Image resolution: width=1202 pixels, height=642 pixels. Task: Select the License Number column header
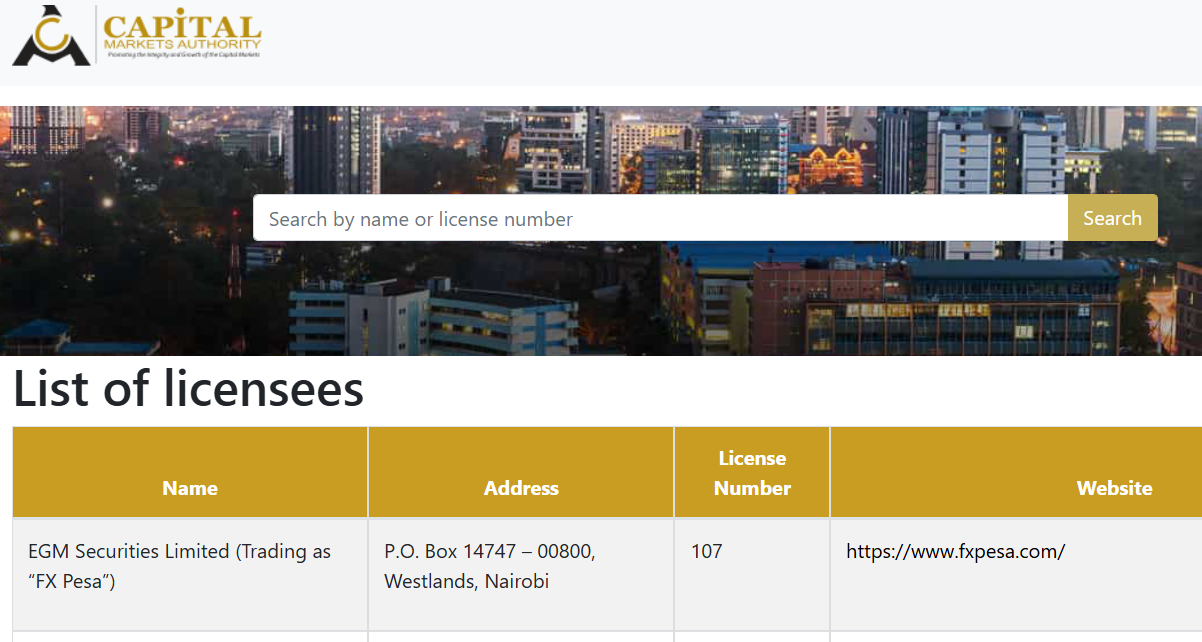click(x=752, y=473)
